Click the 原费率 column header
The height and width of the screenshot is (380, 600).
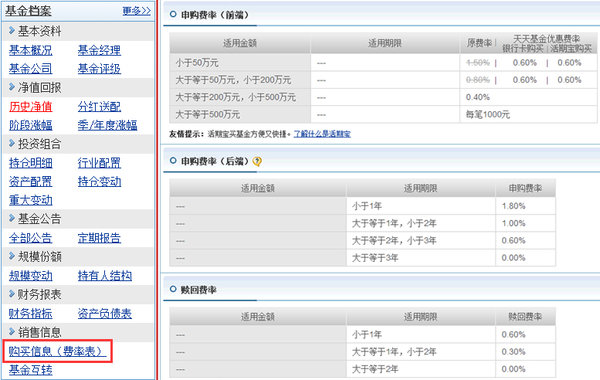coord(479,43)
